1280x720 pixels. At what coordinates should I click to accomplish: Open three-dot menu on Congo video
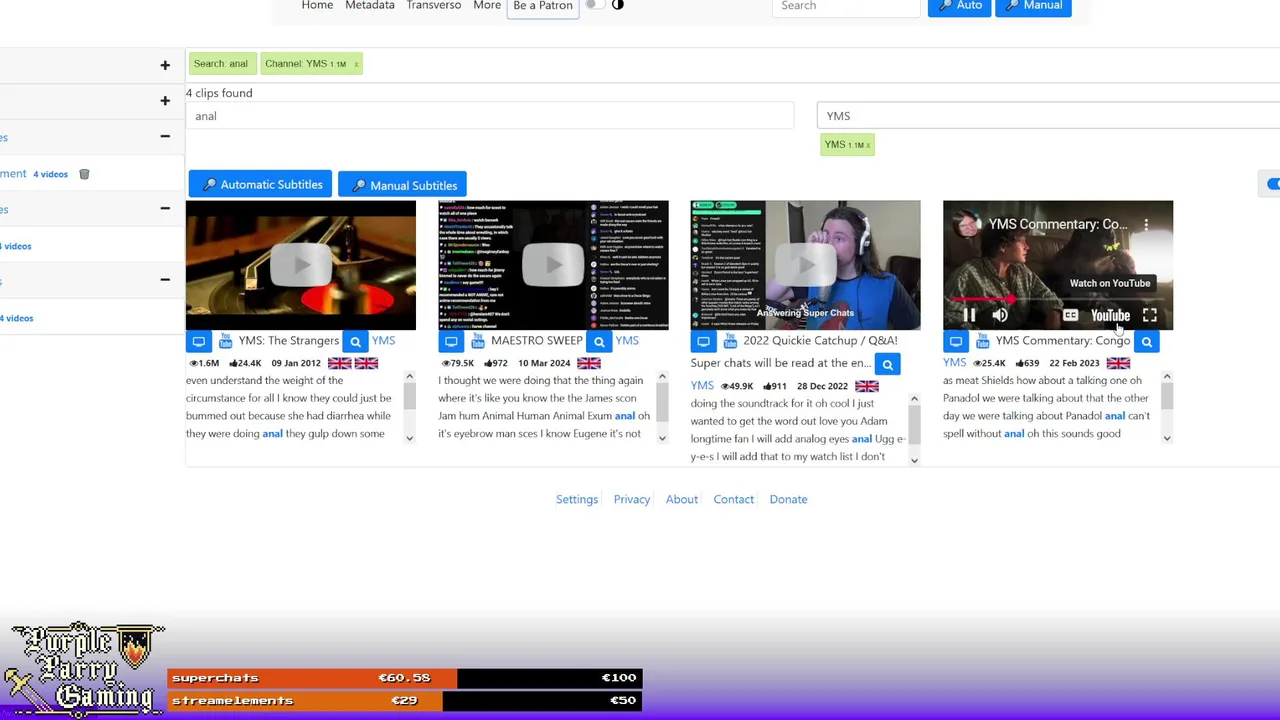click(x=1146, y=224)
